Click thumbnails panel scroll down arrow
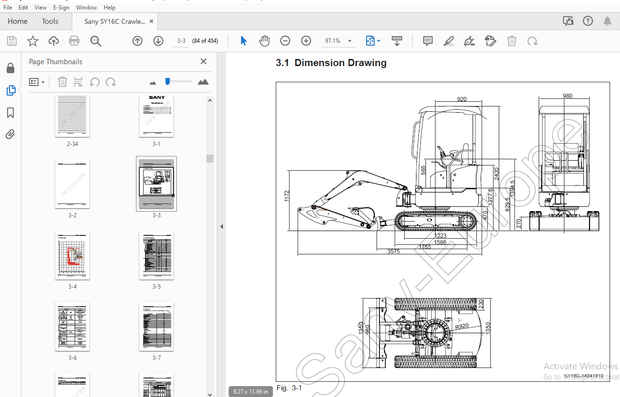This screenshot has width=620, height=397. click(x=210, y=394)
